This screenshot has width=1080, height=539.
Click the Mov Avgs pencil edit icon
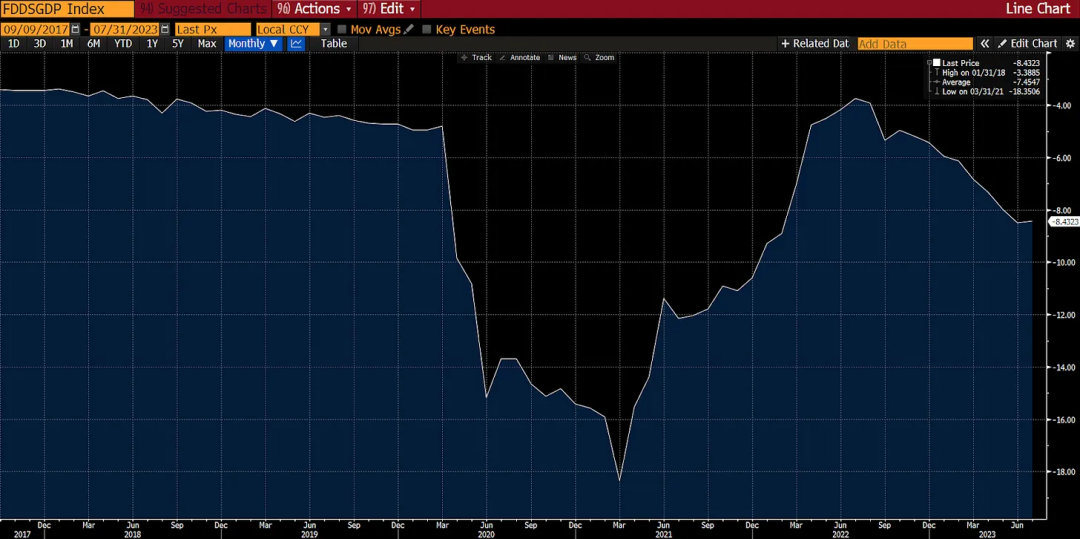click(x=408, y=30)
